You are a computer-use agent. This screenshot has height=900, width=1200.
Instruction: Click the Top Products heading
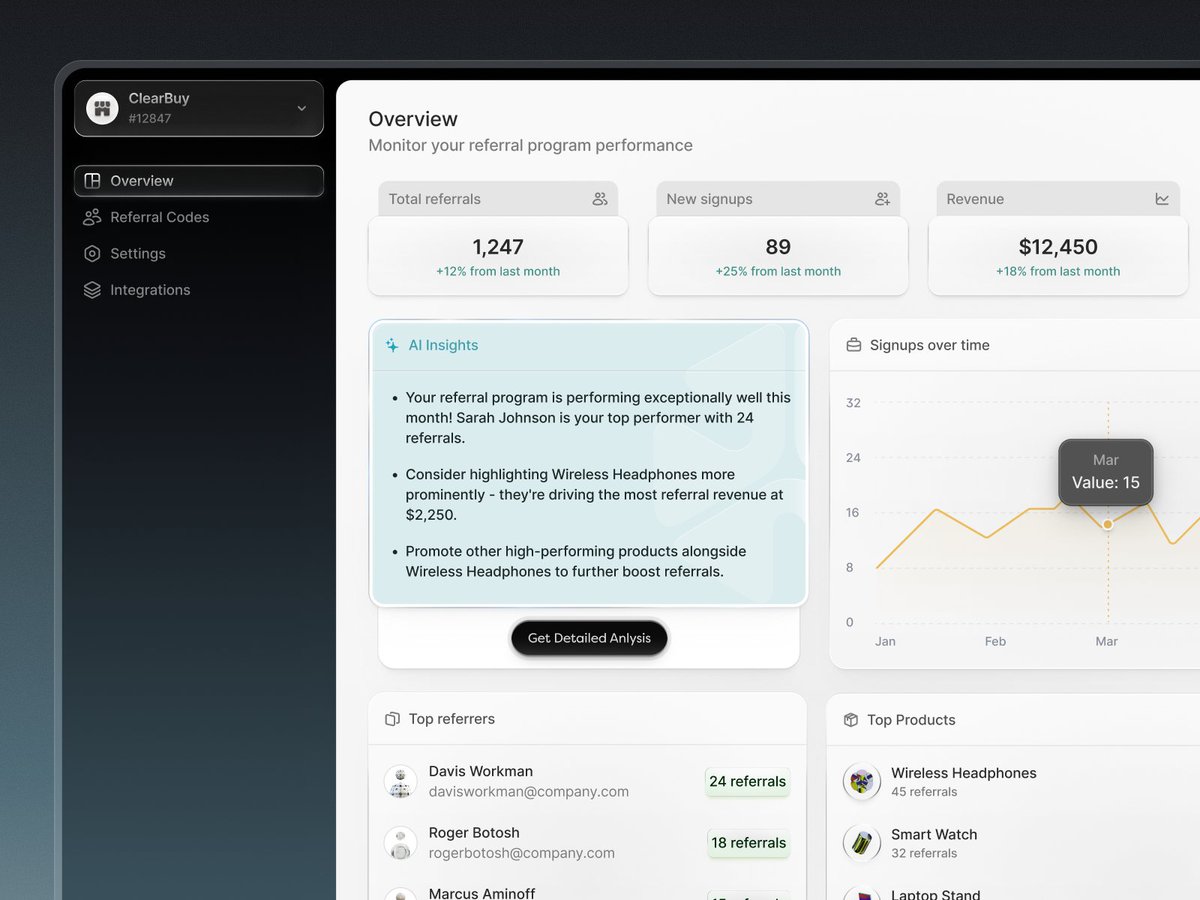(911, 720)
